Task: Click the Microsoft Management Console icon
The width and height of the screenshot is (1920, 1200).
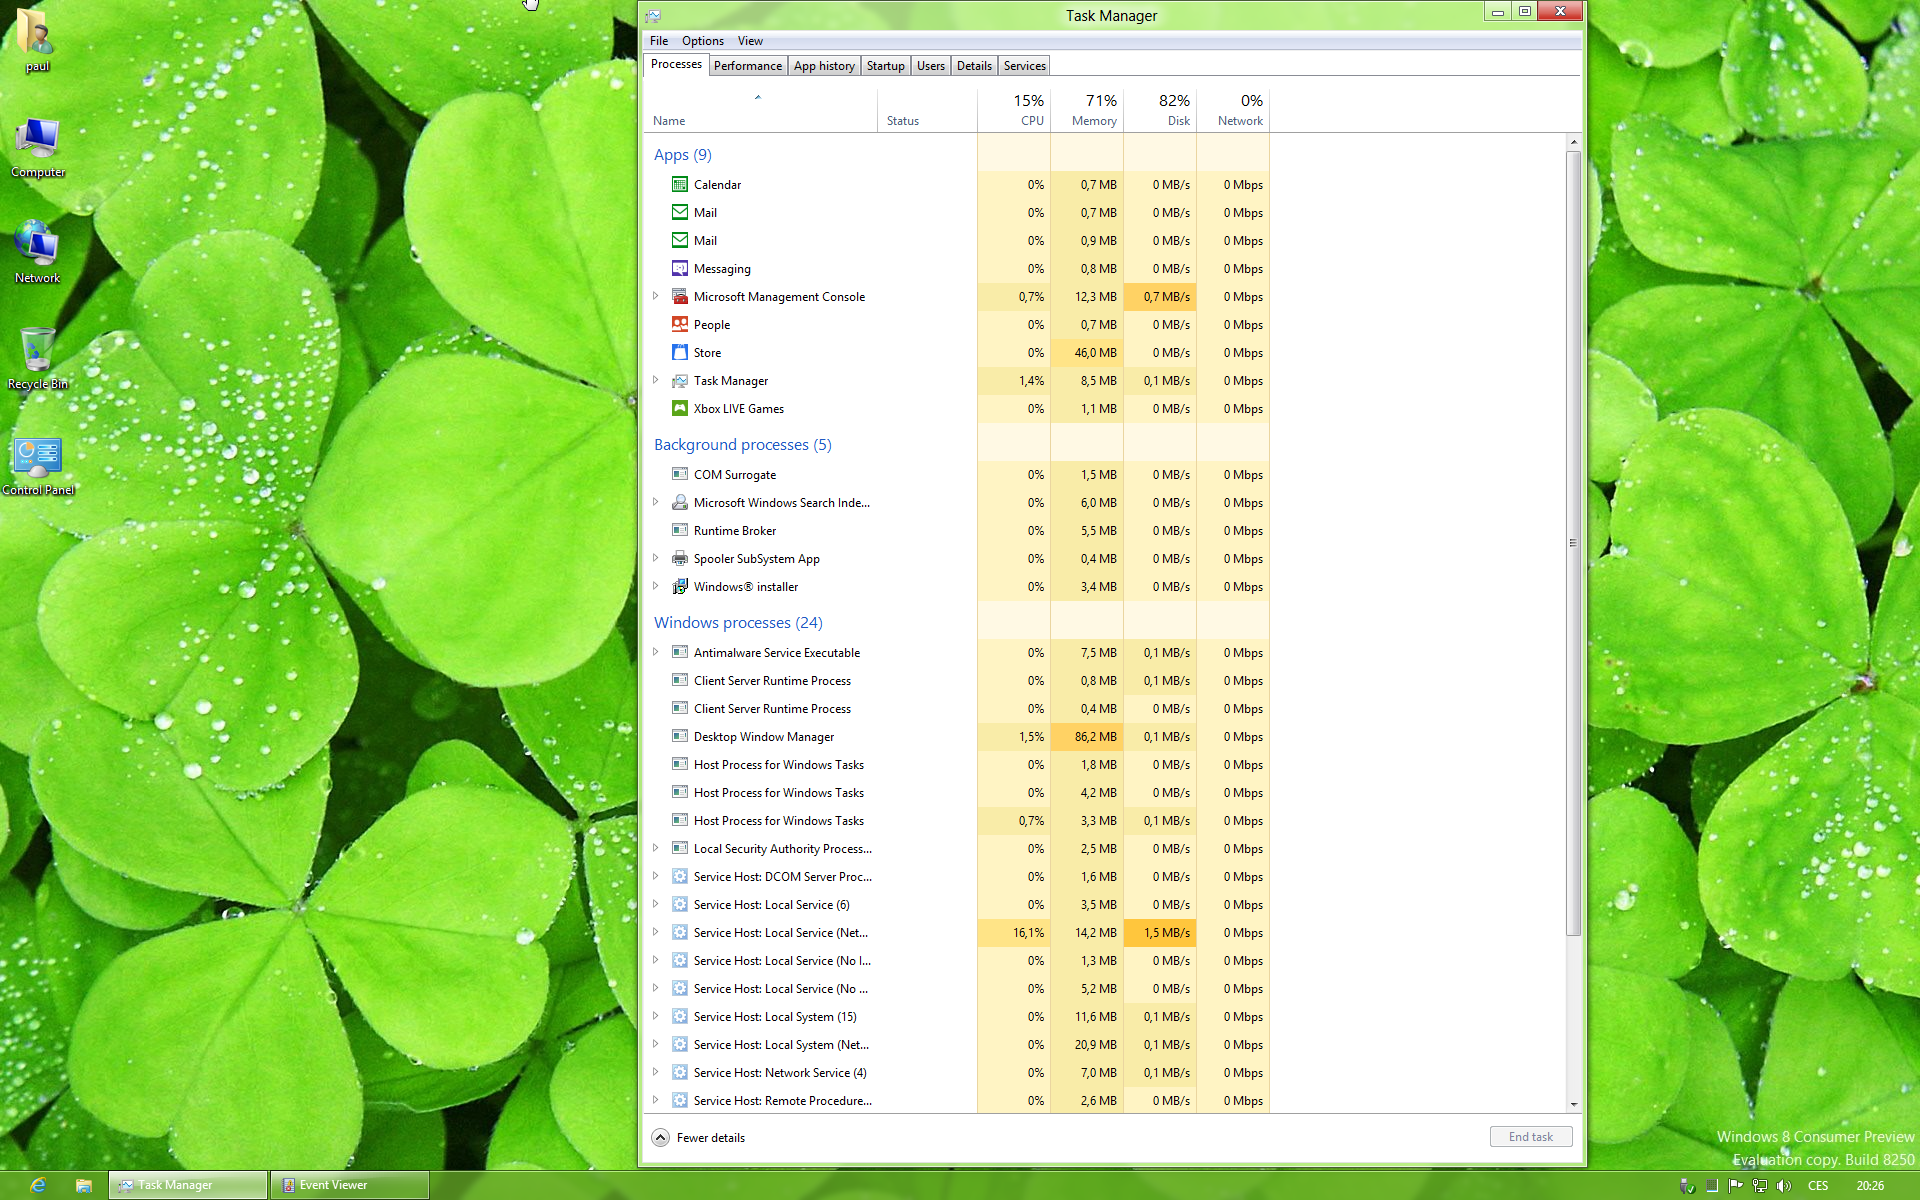Action: pos(680,296)
